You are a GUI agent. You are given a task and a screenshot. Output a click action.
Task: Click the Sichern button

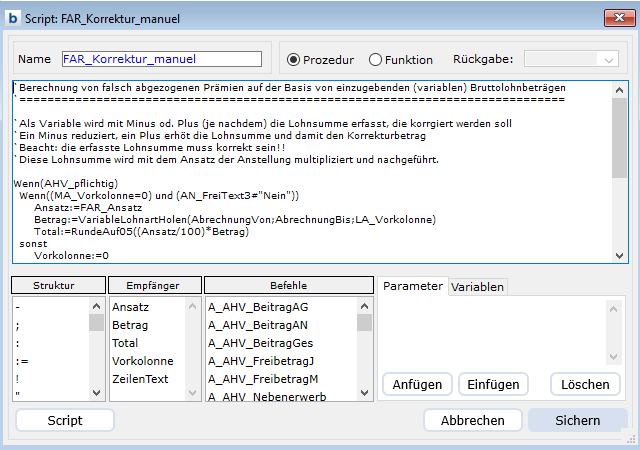coord(577,421)
